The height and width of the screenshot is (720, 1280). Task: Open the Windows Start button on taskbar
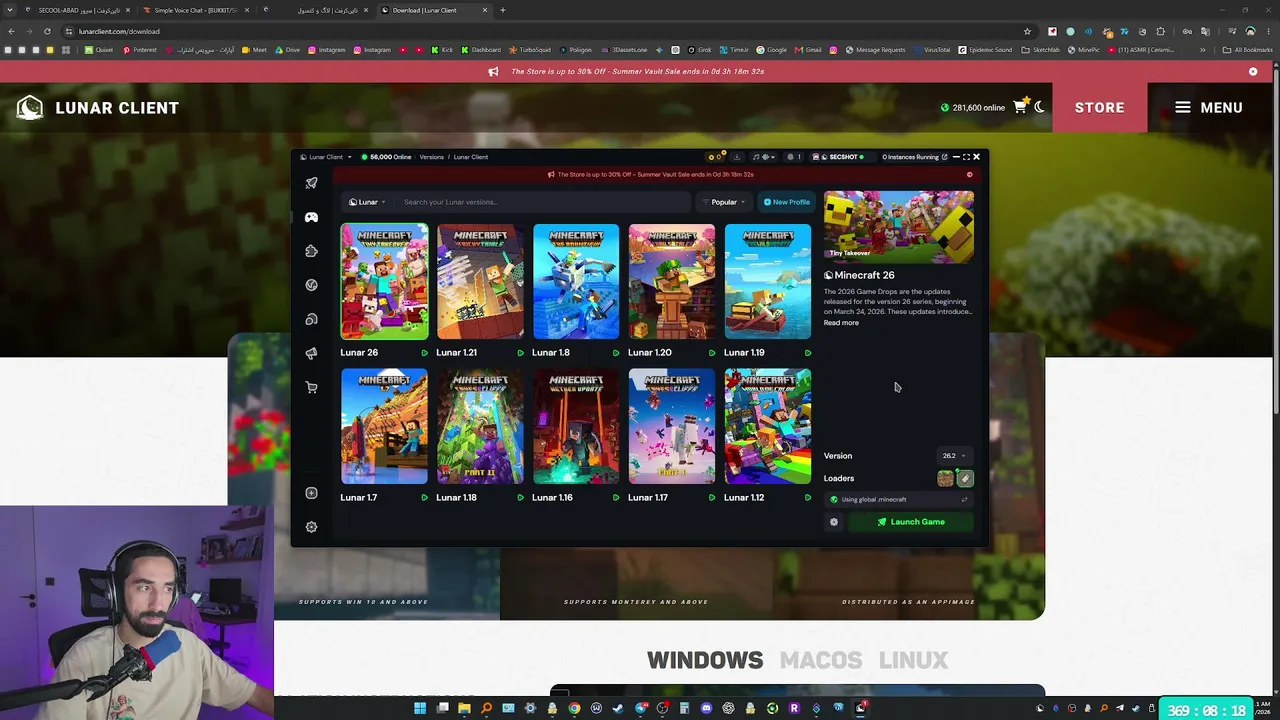(420, 709)
